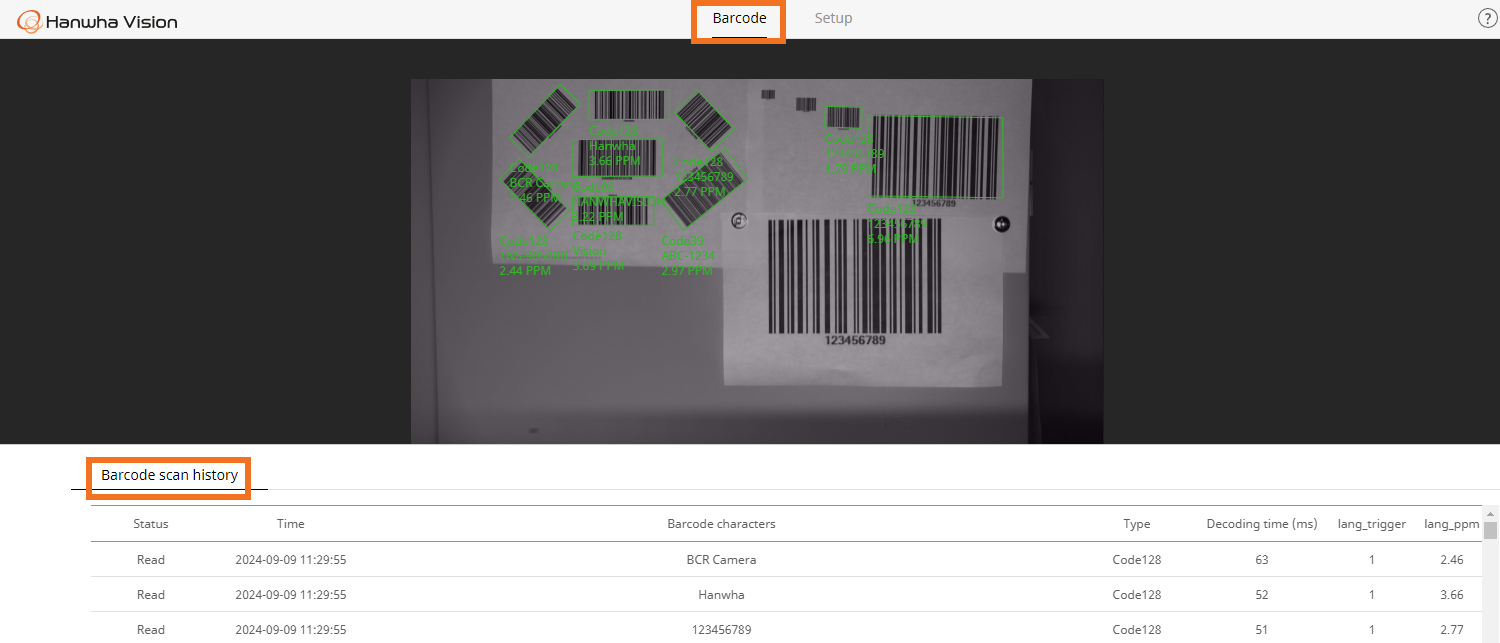Click the lang_trigger column header
Viewport: 1500px width, 643px height.
(1372, 524)
